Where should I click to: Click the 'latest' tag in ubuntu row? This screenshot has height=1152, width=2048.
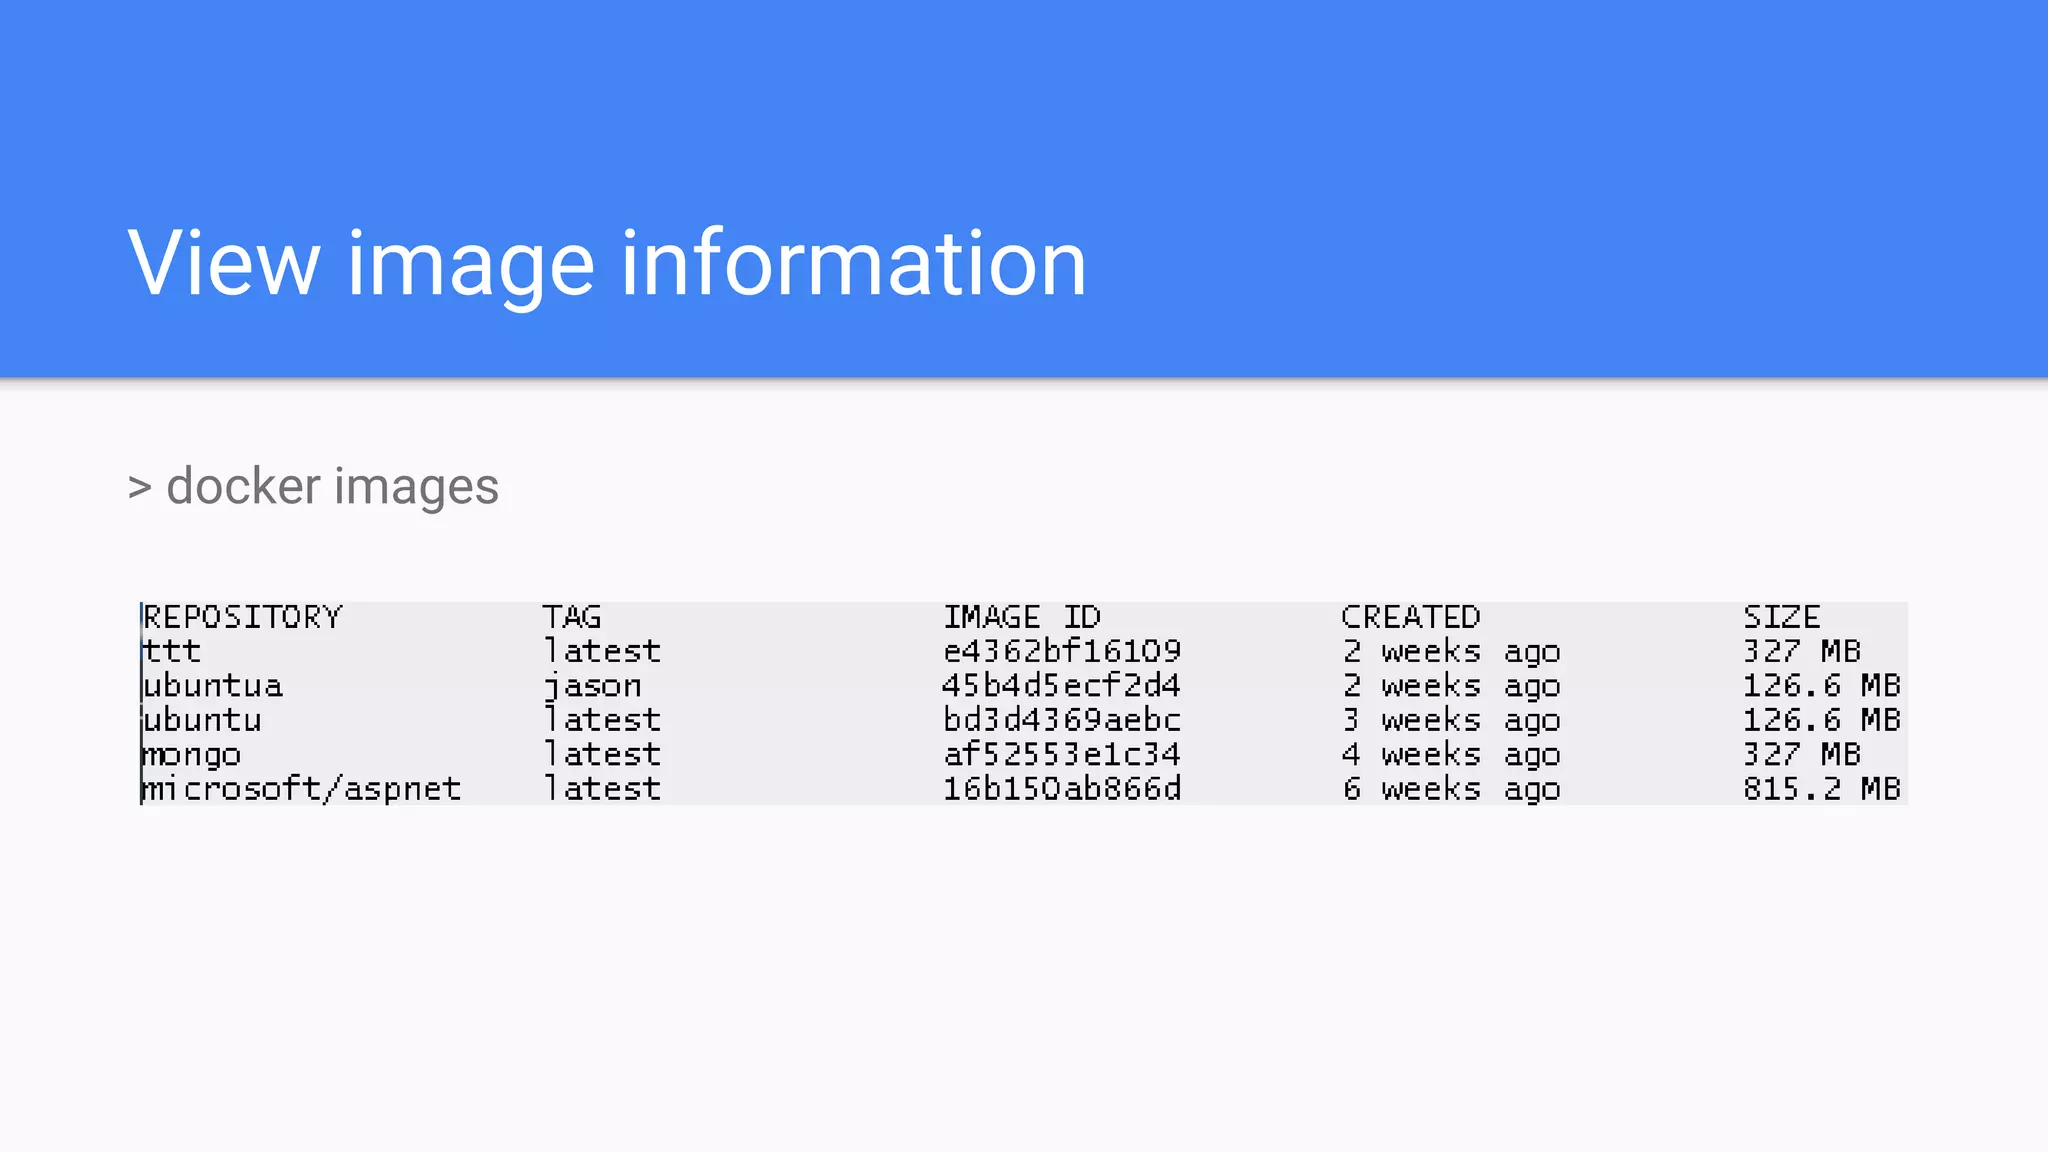[602, 720]
